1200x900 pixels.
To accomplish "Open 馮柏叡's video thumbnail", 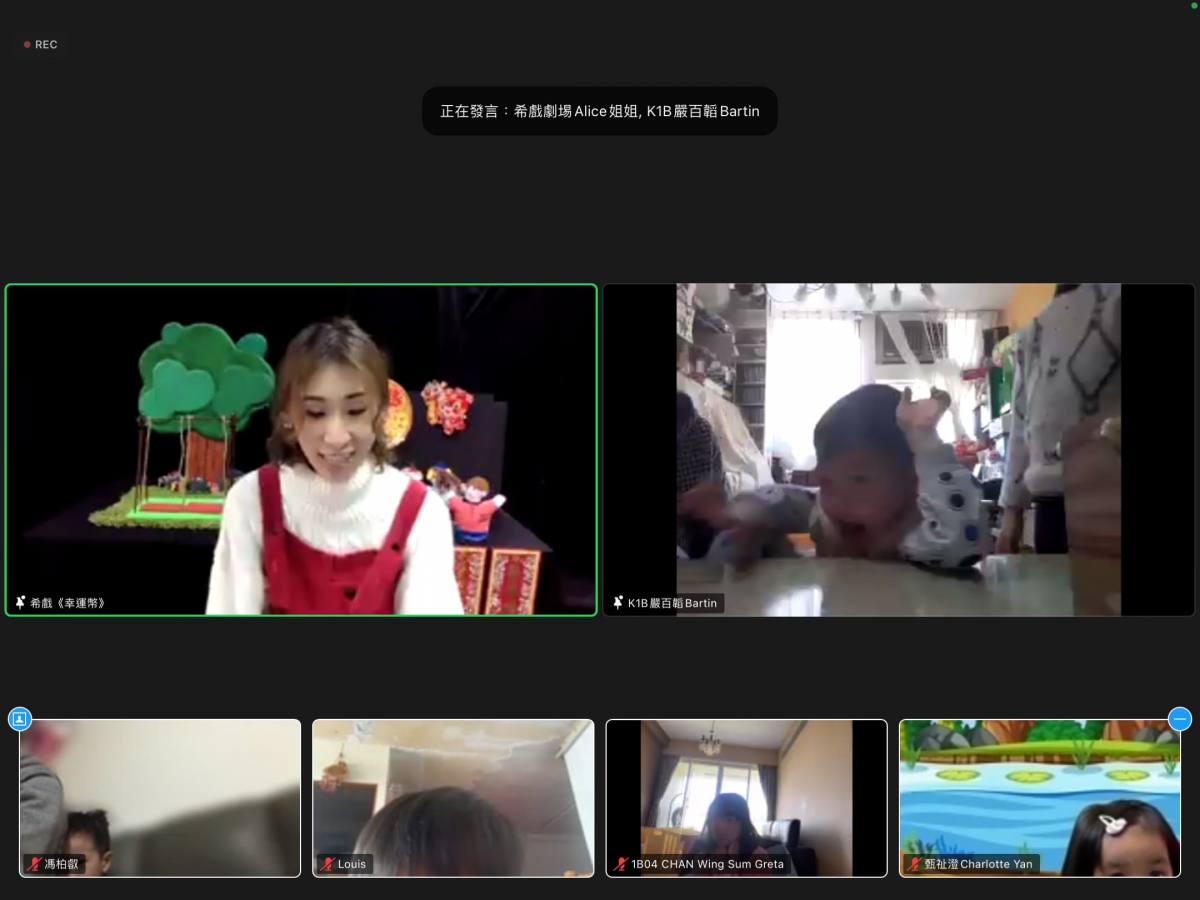I will click(160, 798).
